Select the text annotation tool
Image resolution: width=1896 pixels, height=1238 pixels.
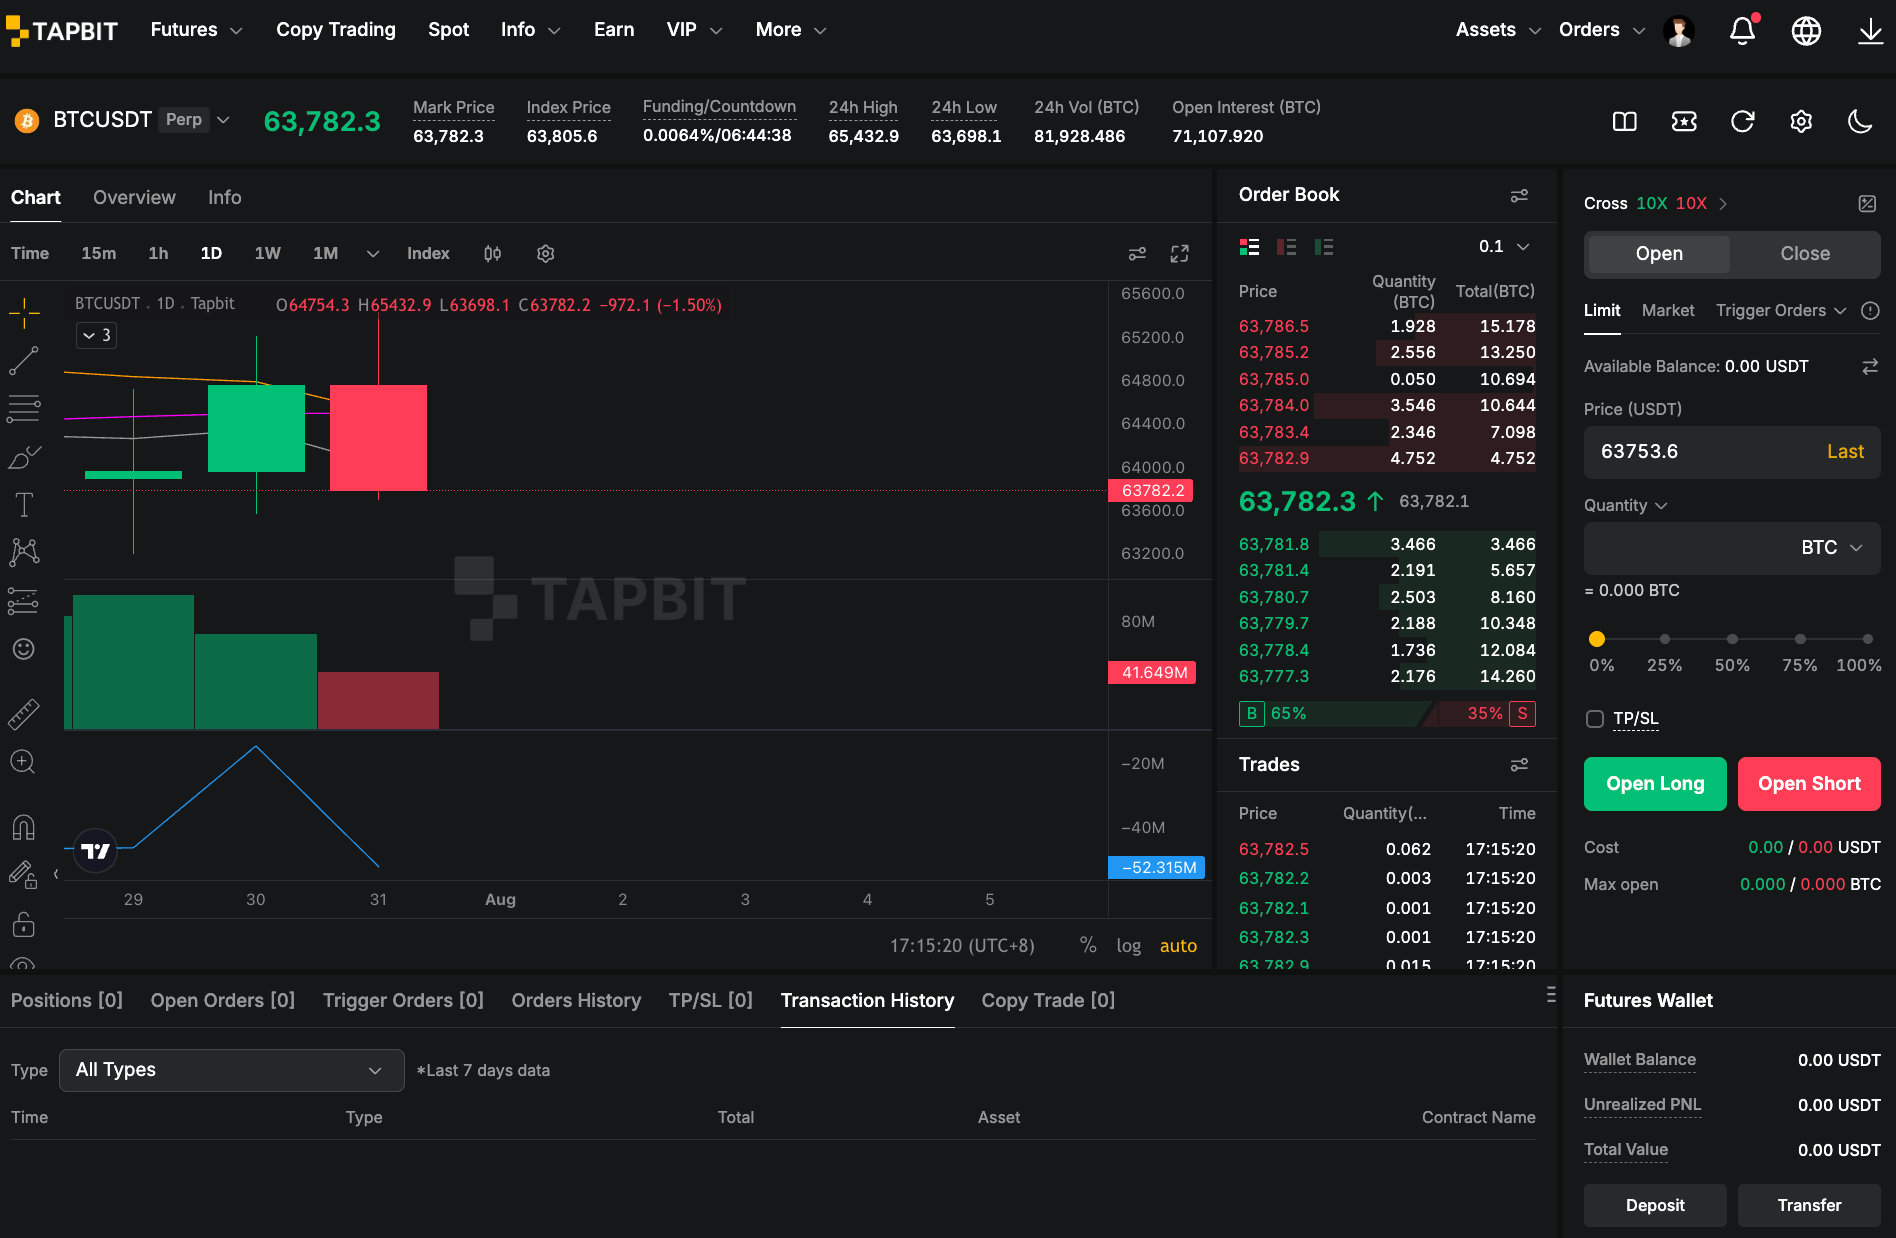[x=24, y=505]
